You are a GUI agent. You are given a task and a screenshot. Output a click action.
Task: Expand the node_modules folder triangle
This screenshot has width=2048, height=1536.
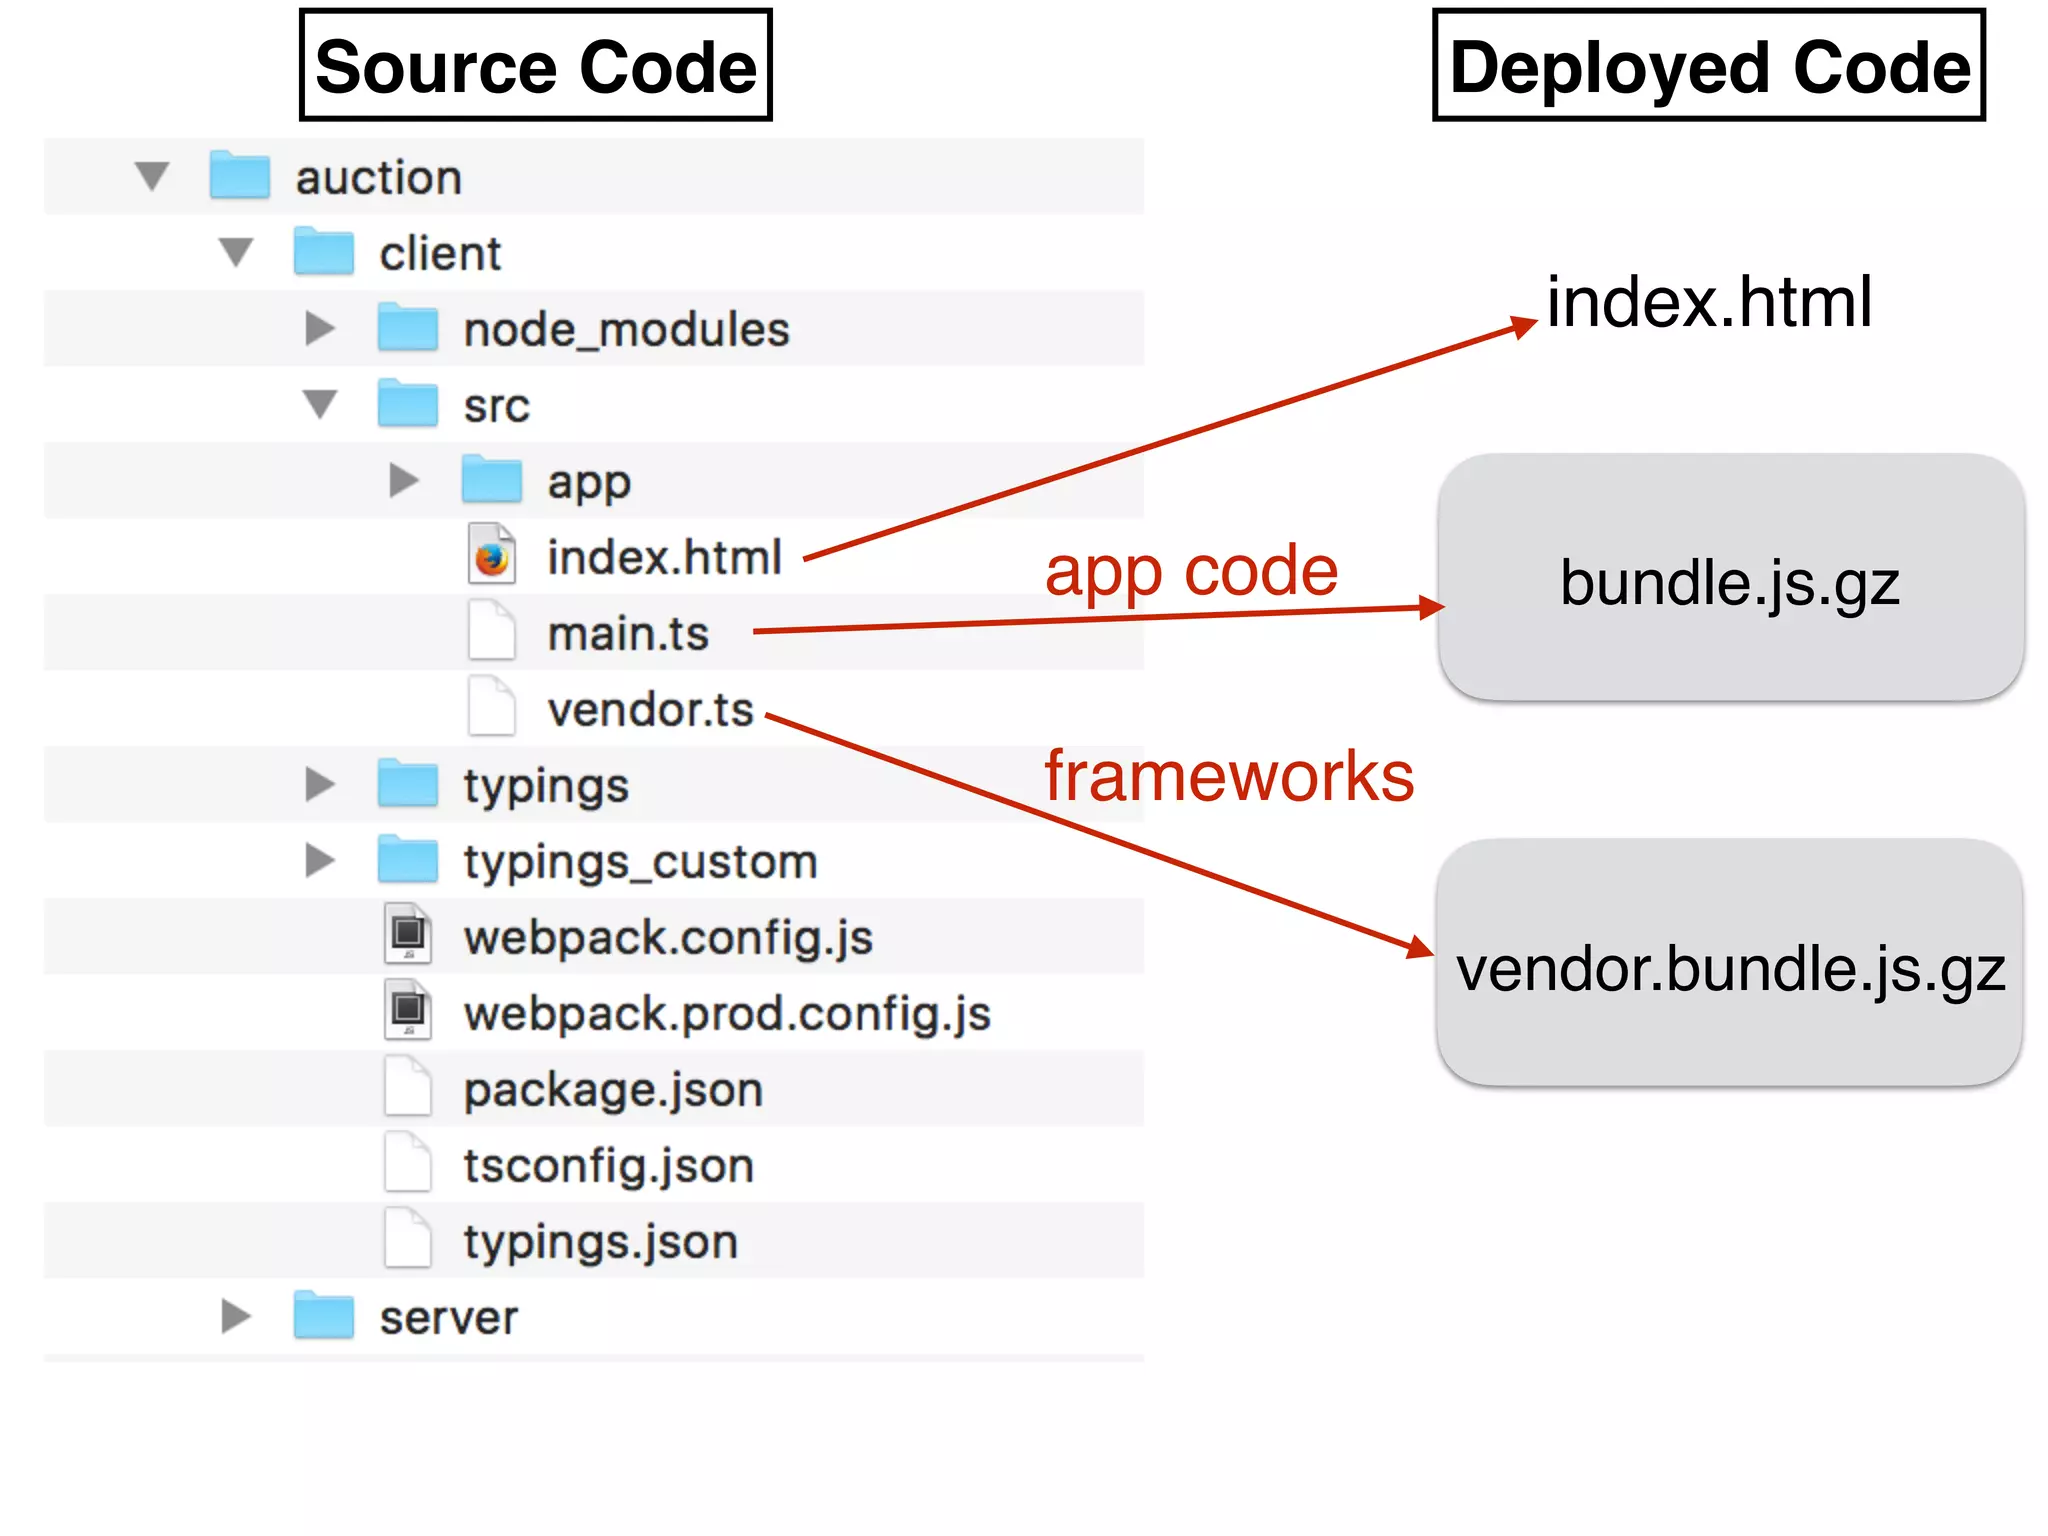tap(320, 328)
